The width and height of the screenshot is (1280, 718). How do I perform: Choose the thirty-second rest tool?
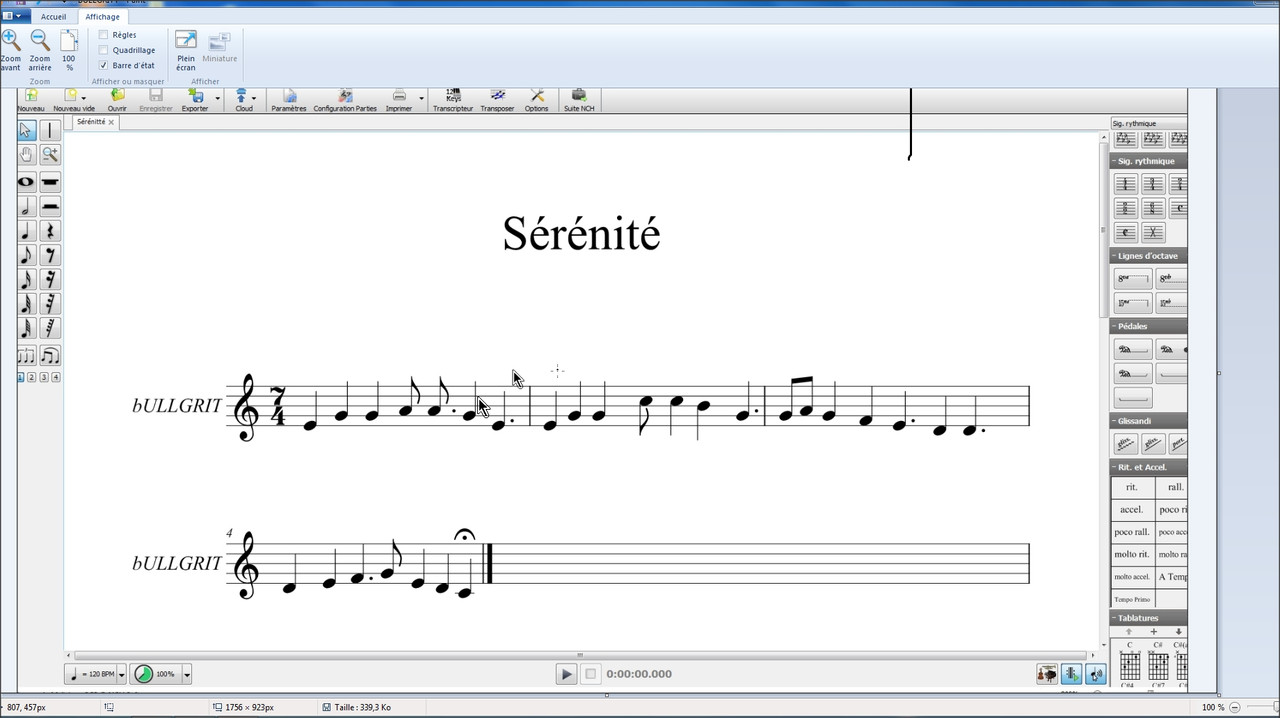(x=50, y=303)
